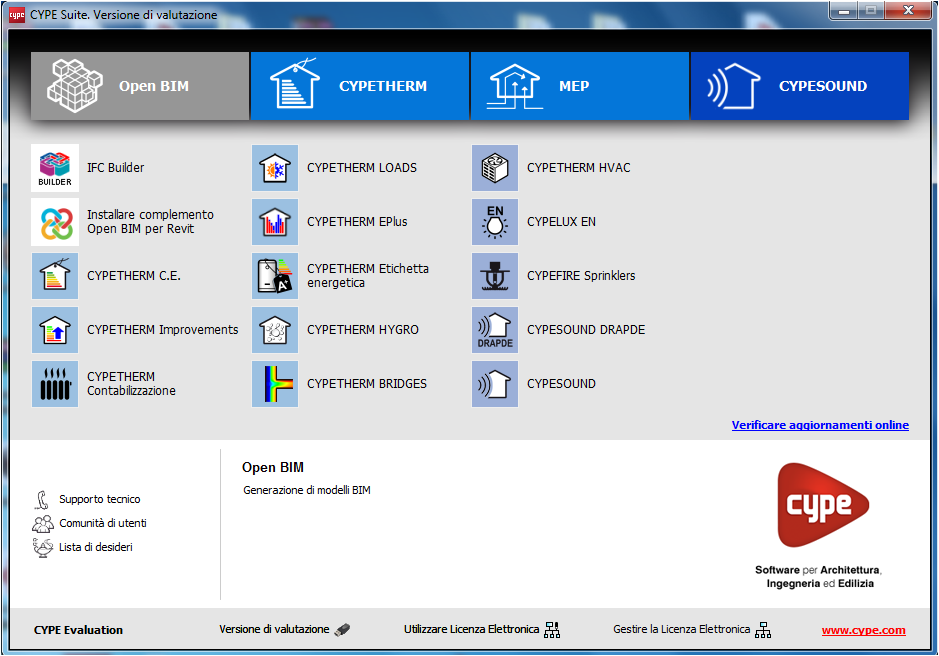Click the CYPE logo image
The height and width of the screenshot is (656, 939).
(x=823, y=506)
